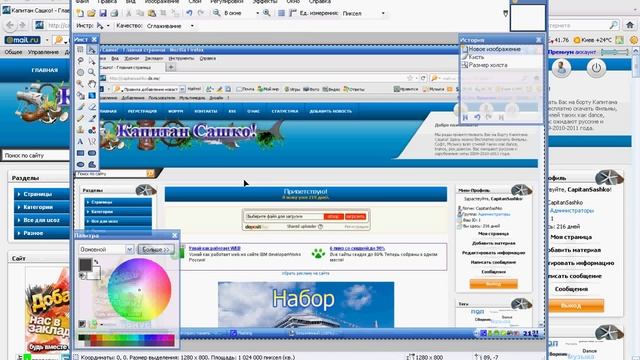The width and height of the screenshot is (640, 360).
Task: Select the Rectangle shape tool
Action: (80, 153)
